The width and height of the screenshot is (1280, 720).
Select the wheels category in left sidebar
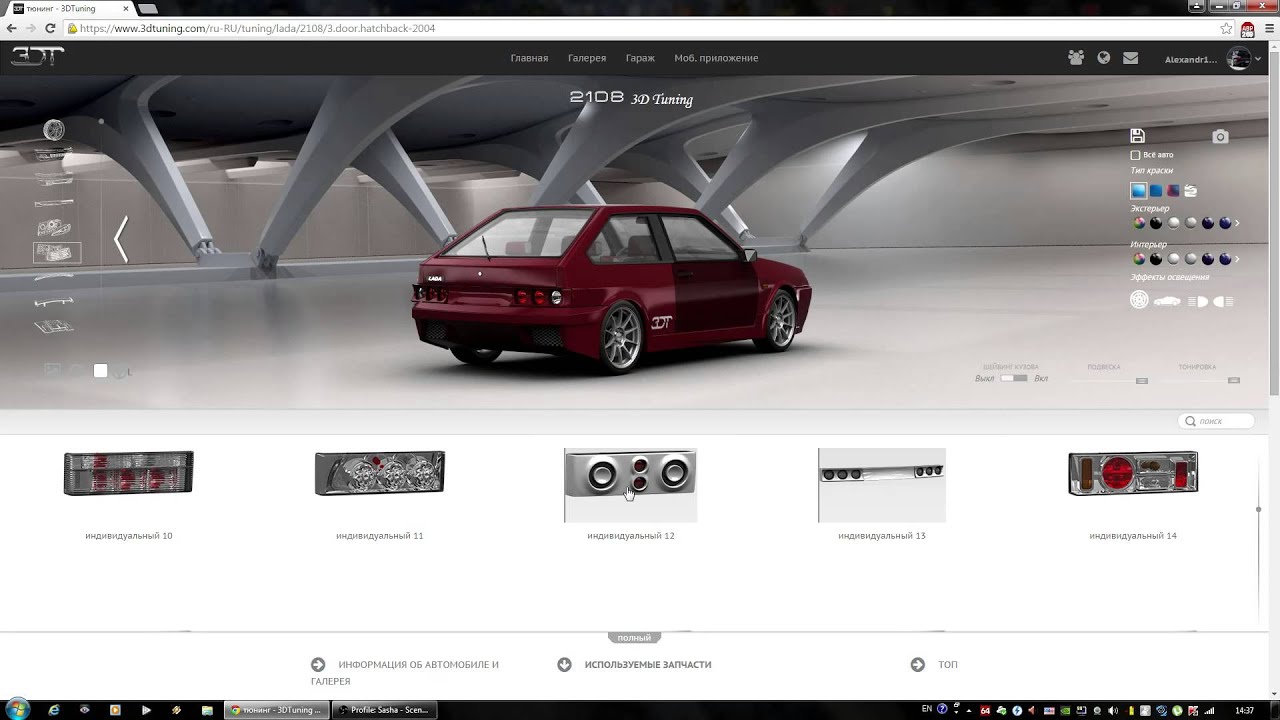point(54,130)
